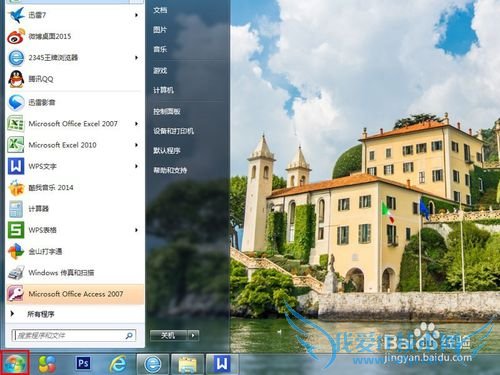Switch to the WPS Writer taskbar button
This screenshot has width=500, height=375.
pos(222,364)
